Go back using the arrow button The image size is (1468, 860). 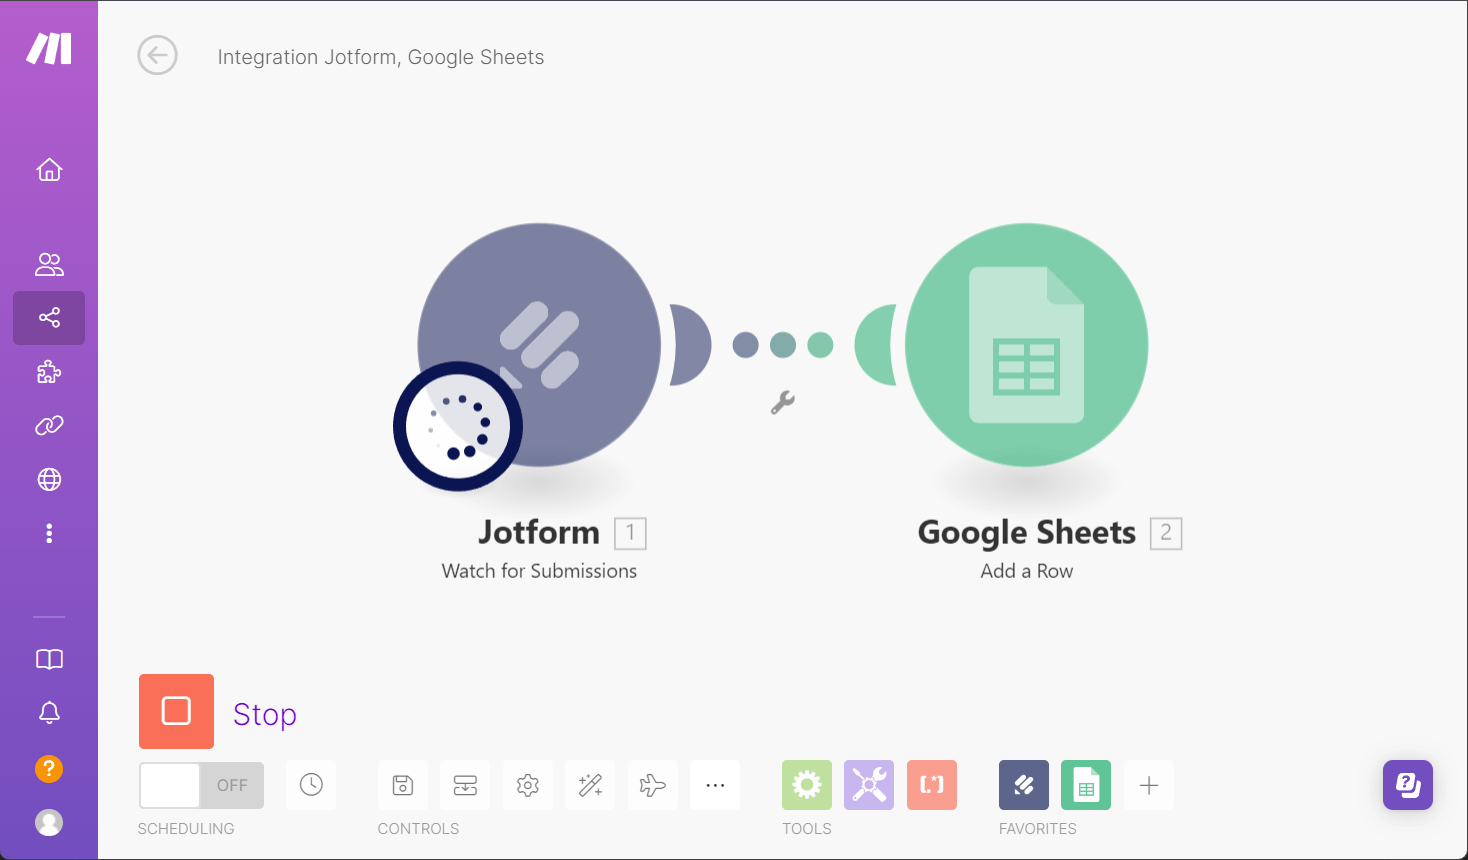(x=157, y=56)
